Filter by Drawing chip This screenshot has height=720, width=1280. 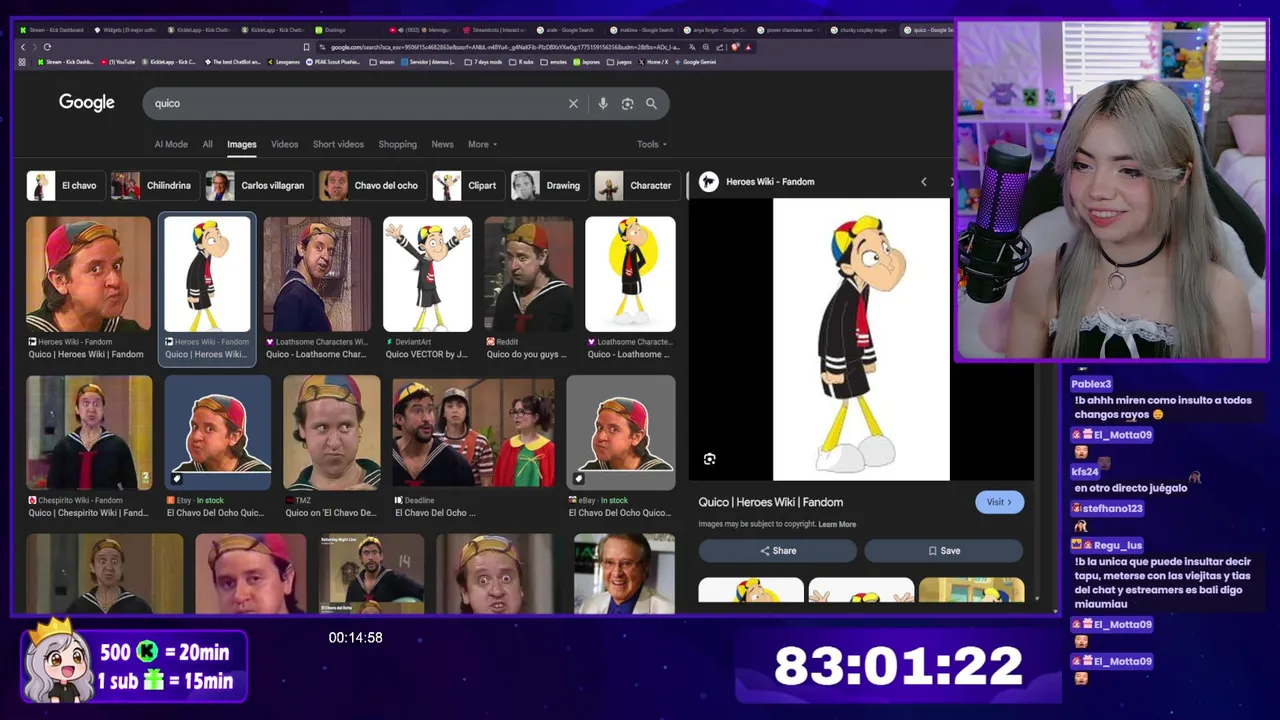click(x=548, y=186)
